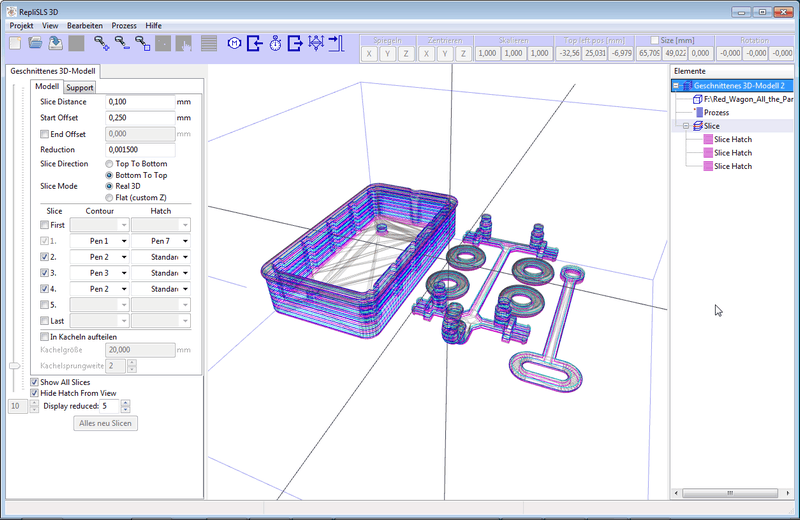Click the save project icon

(56, 43)
